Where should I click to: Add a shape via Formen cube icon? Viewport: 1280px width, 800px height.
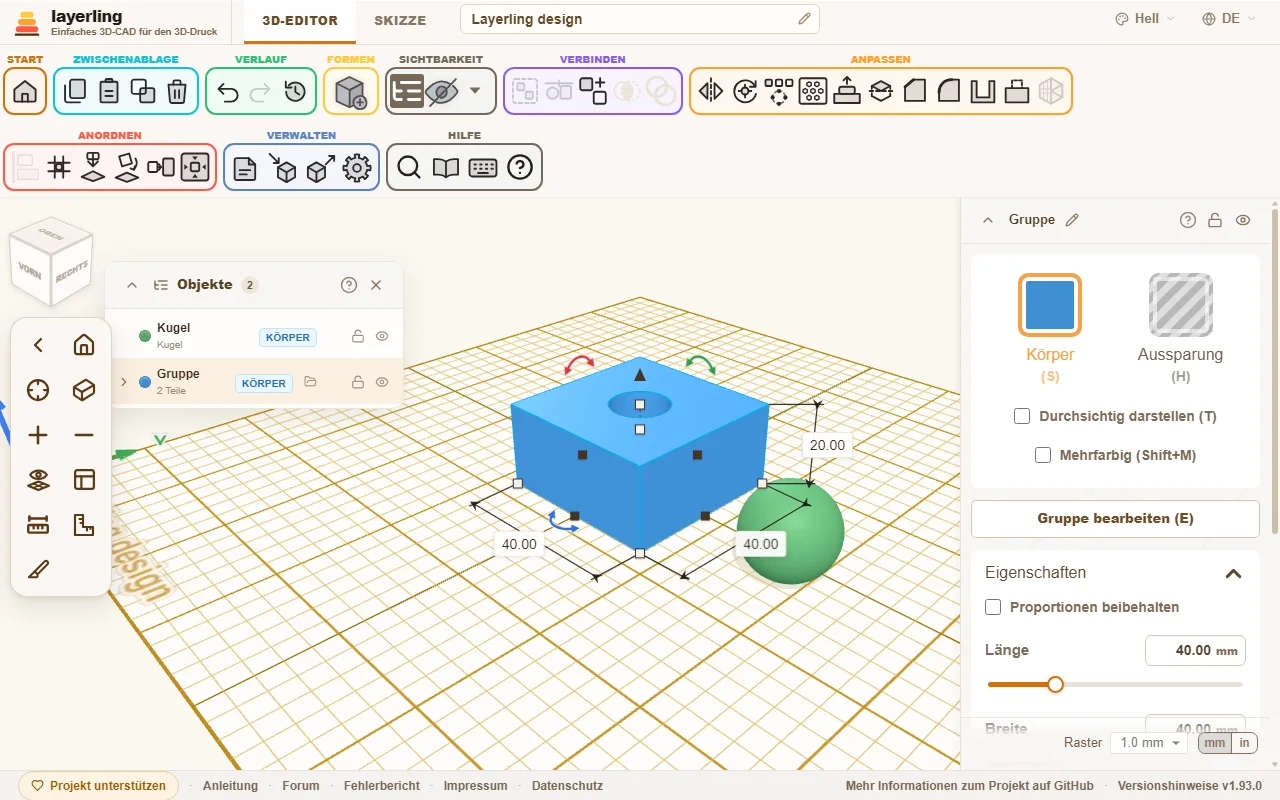click(351, 92)
